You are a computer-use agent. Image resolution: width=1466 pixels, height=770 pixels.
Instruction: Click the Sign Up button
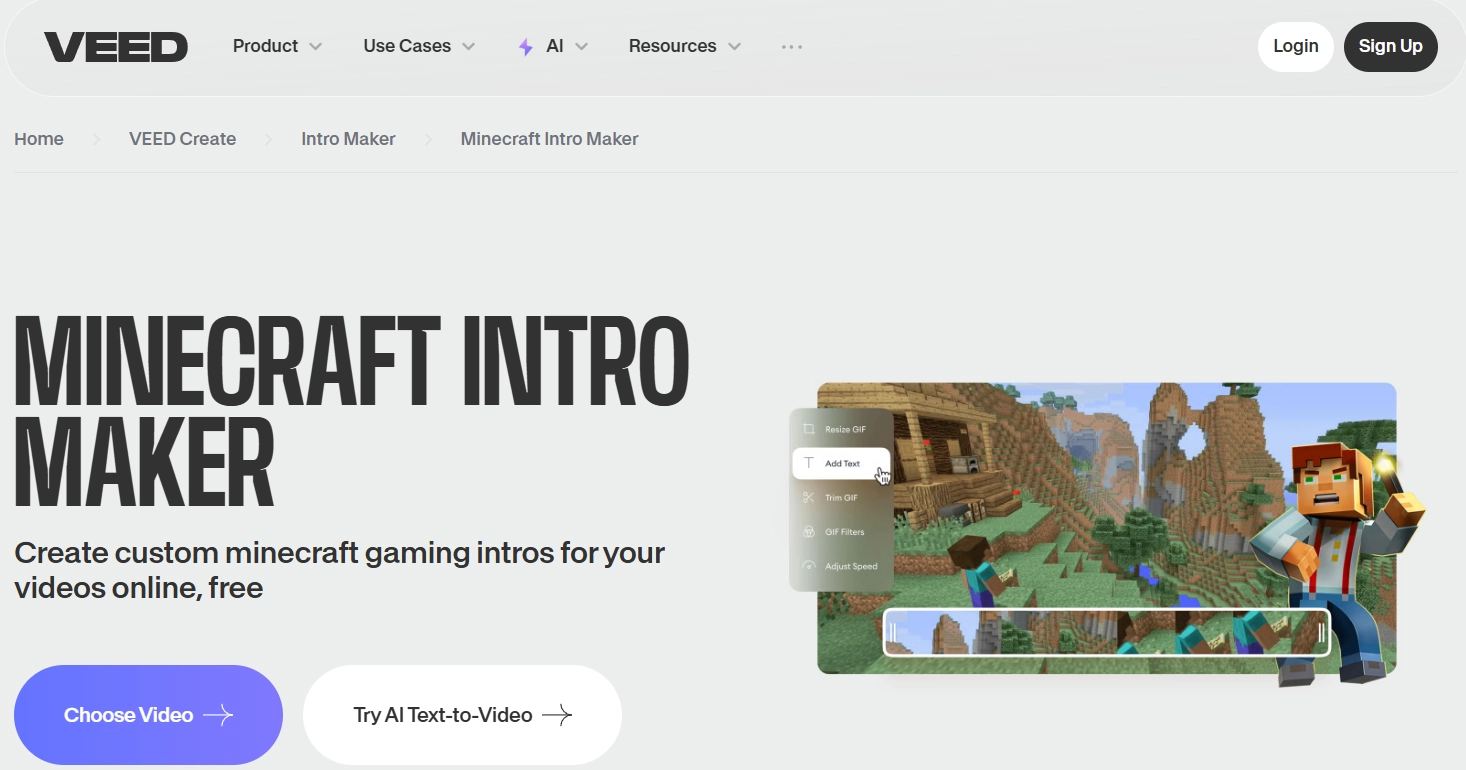[1390, 46]
